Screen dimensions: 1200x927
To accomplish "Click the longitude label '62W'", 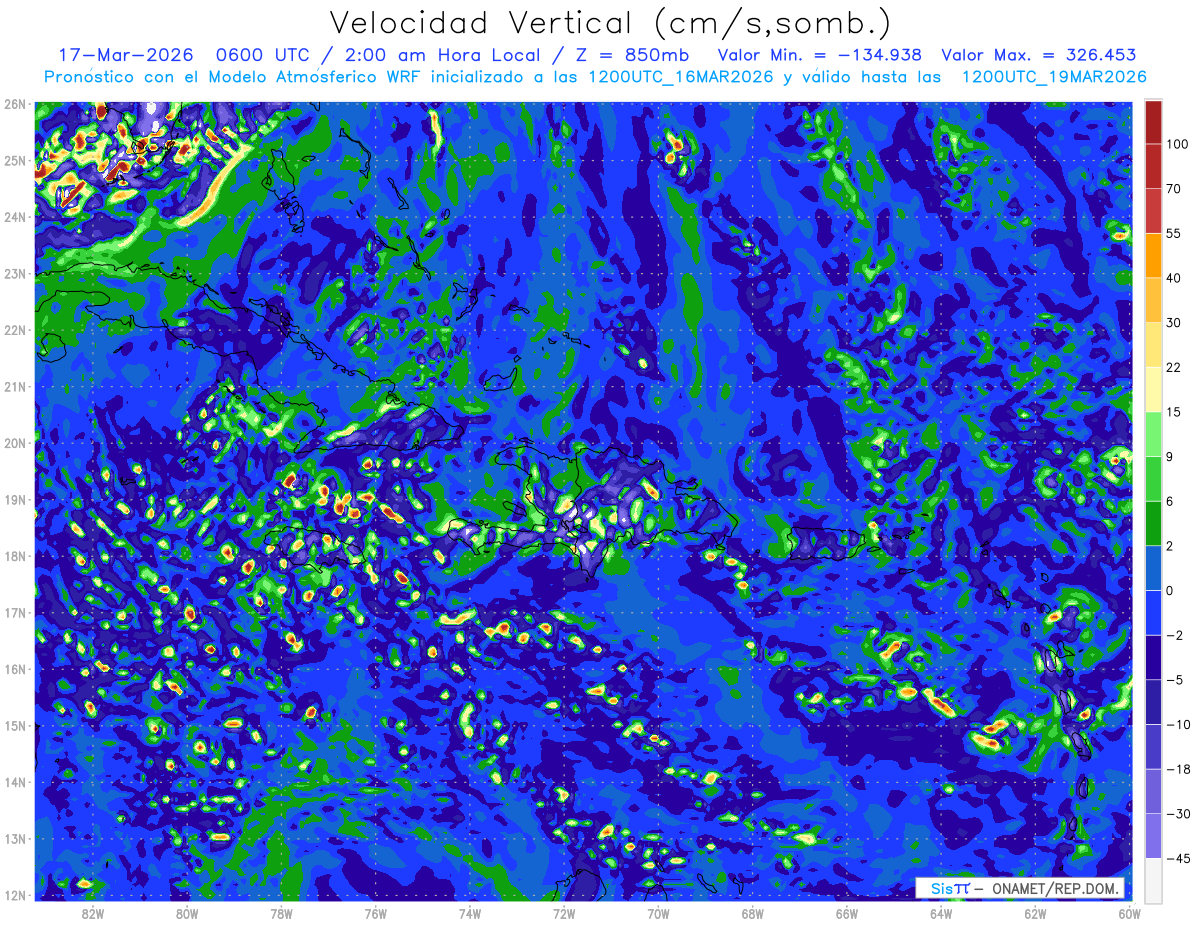I will [x=1035, y=913].
